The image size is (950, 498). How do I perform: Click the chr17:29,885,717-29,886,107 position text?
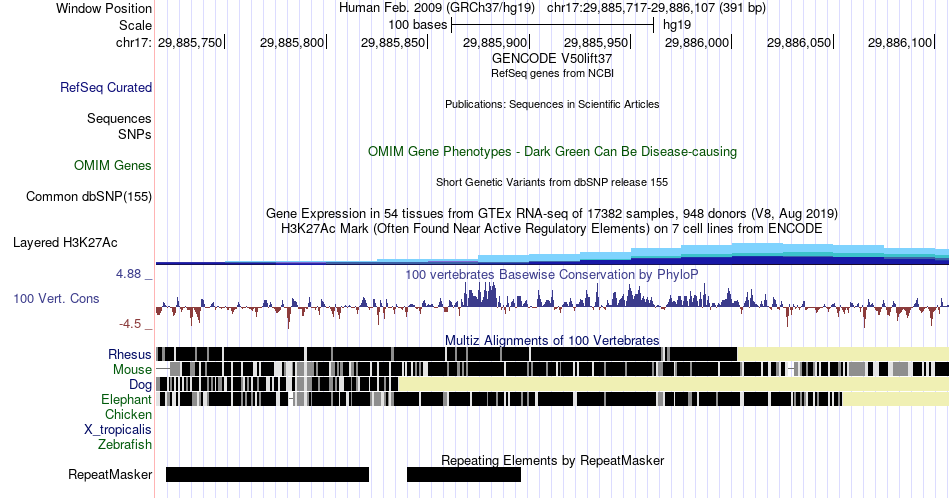click(656, 8)
